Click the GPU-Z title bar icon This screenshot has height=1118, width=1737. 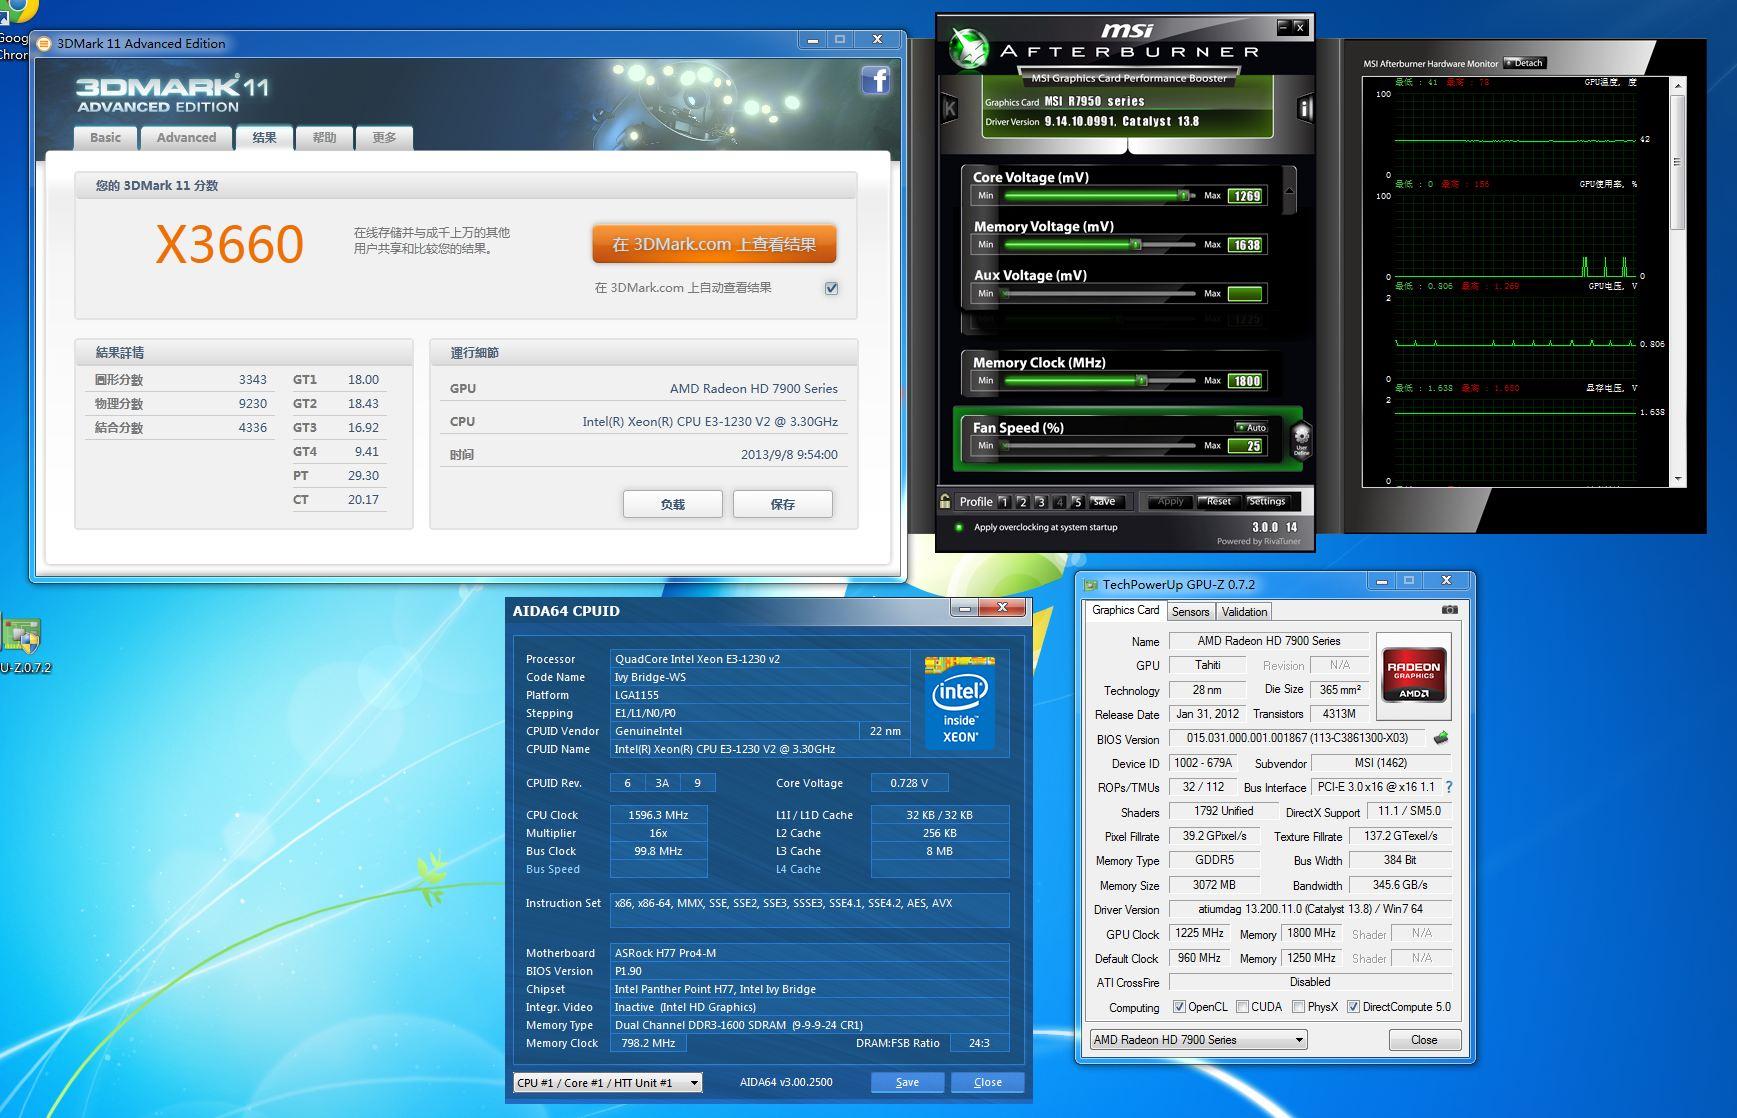coord(1091,584)
